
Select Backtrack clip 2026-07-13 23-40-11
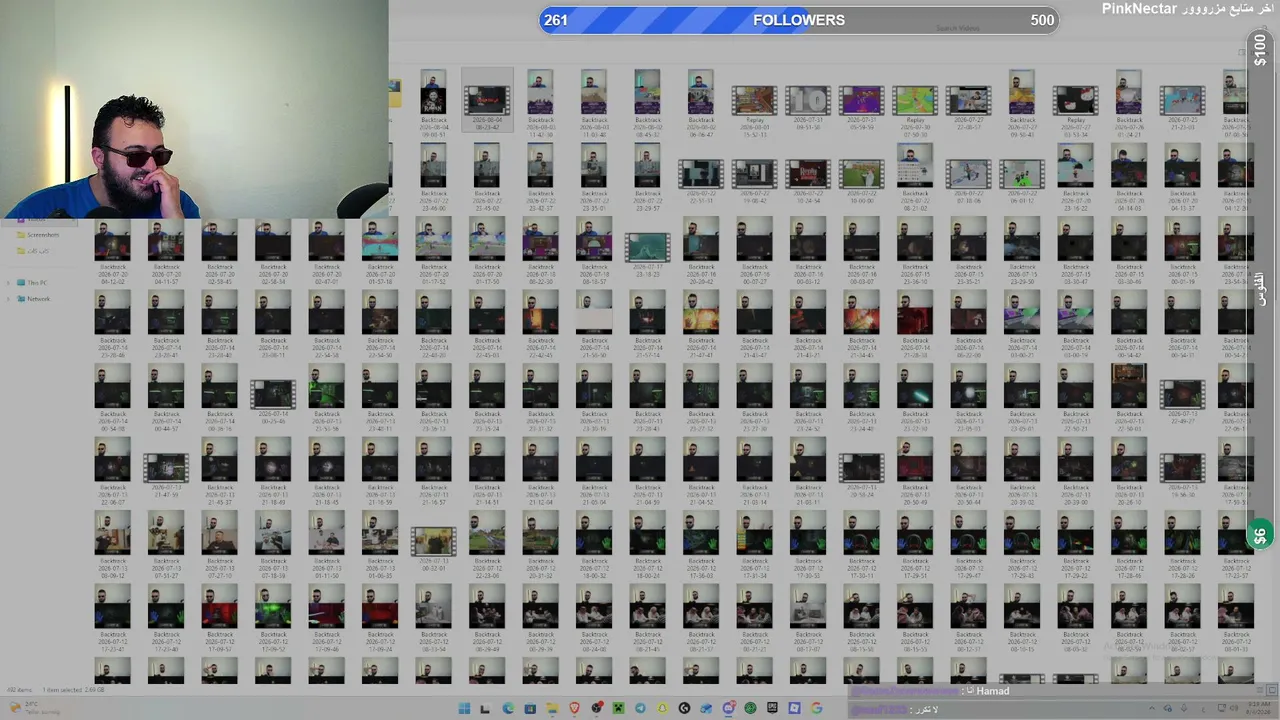tap(380, 399)
